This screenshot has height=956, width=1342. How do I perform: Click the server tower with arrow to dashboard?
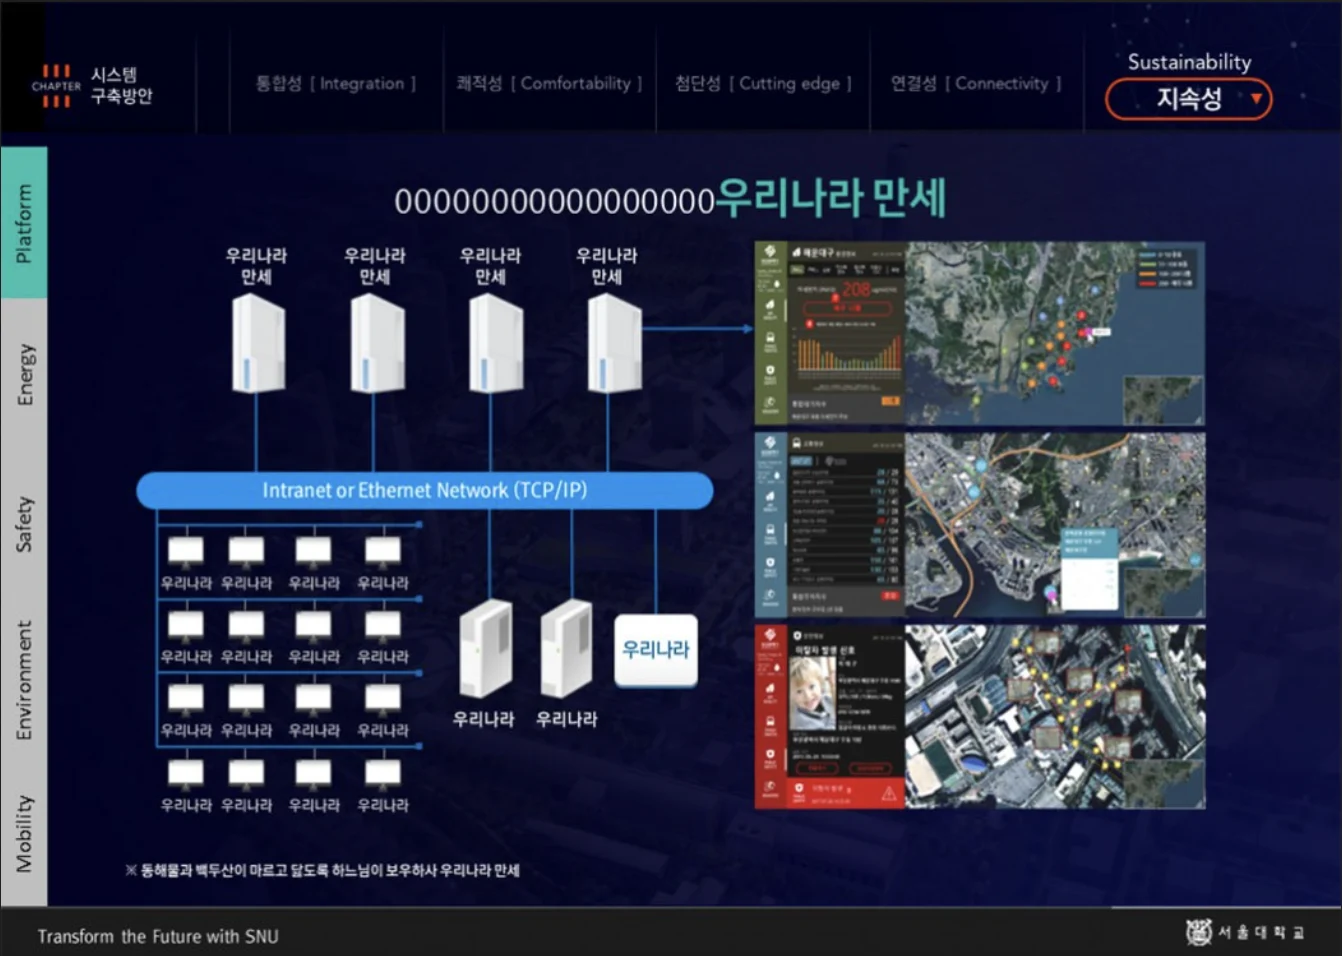pyautogui.click(x=613, y=343)
